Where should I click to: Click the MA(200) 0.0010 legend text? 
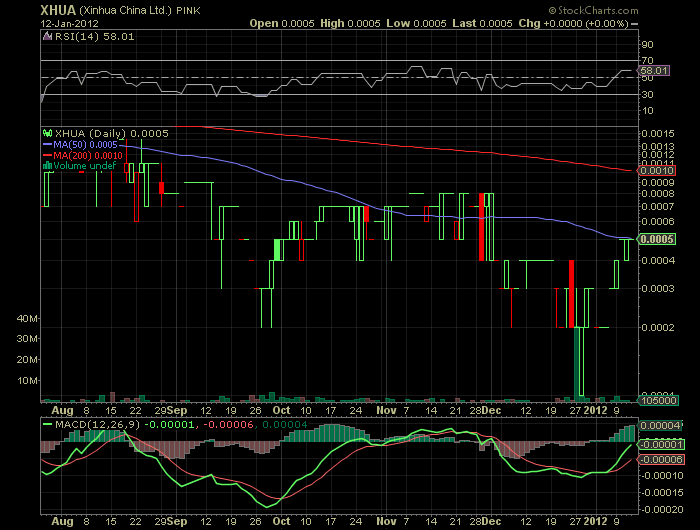pos(88,155)
